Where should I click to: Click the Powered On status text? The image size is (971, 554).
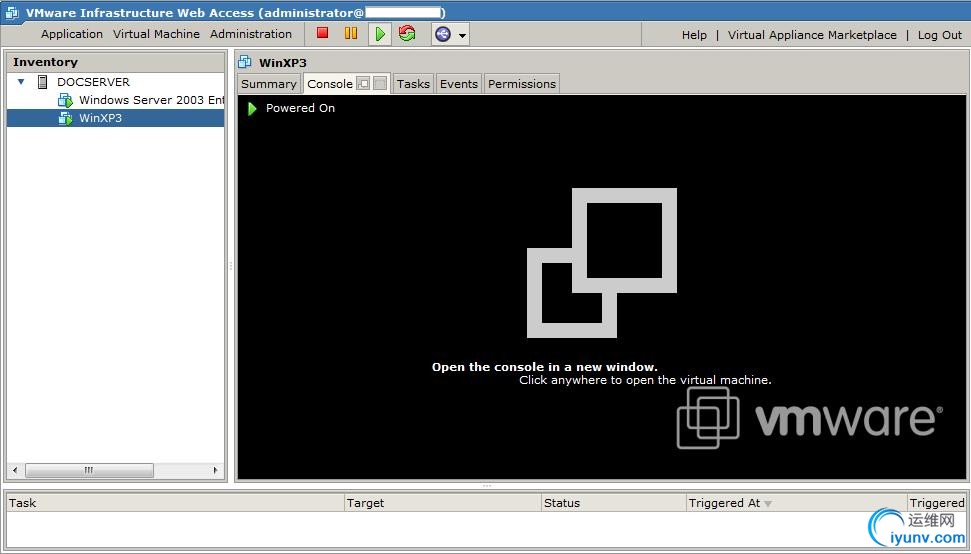point(300,108)
